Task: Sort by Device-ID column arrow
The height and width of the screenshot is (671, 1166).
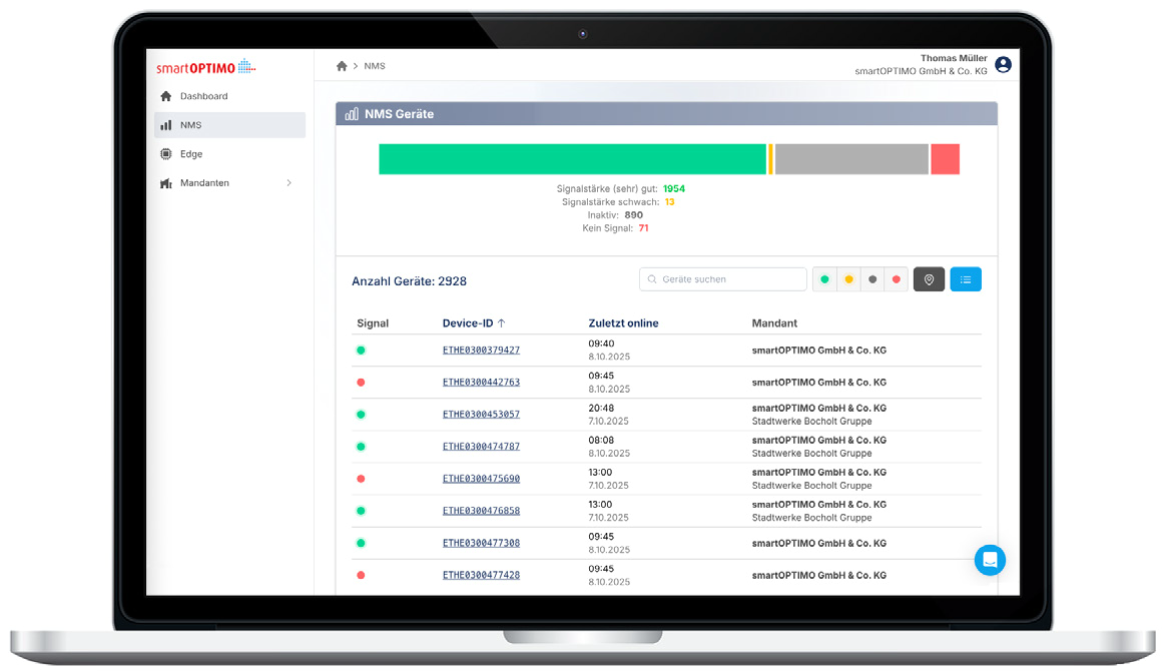Action: pos(502,323)
